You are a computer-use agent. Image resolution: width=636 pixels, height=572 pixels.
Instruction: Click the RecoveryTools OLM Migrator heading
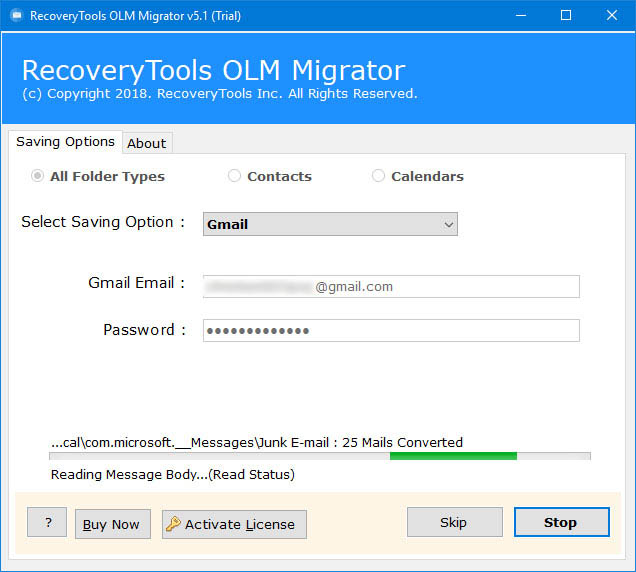[213, 71]
